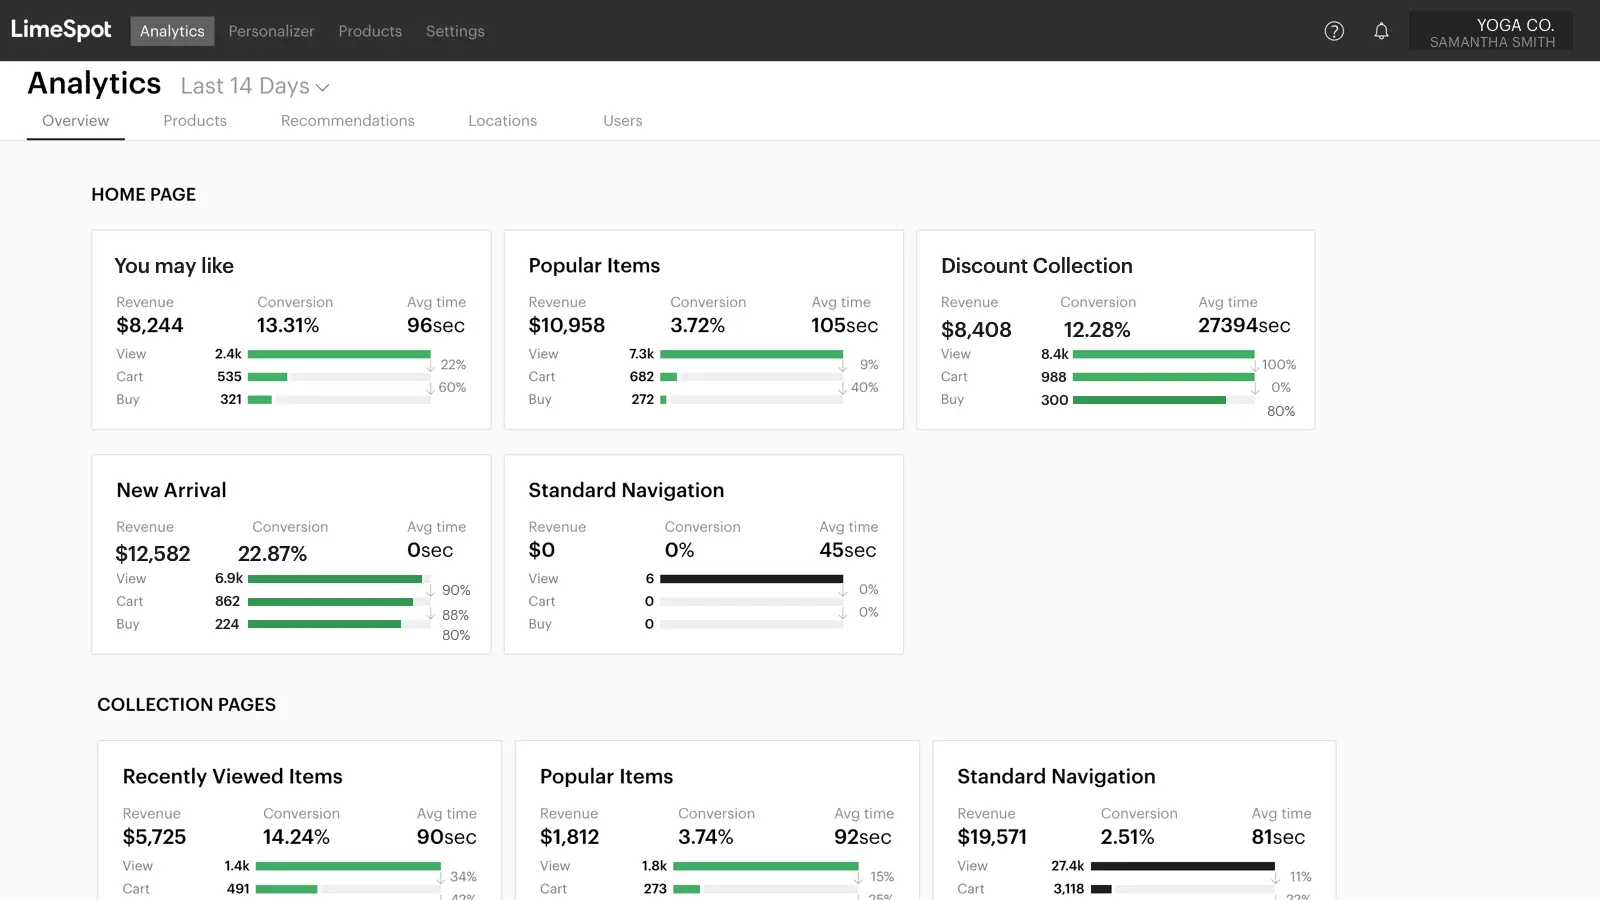Select Analytics in the top navigation bar
Image resolution: width=1600 pixels, height=900 pixels.
click(172, 31)
